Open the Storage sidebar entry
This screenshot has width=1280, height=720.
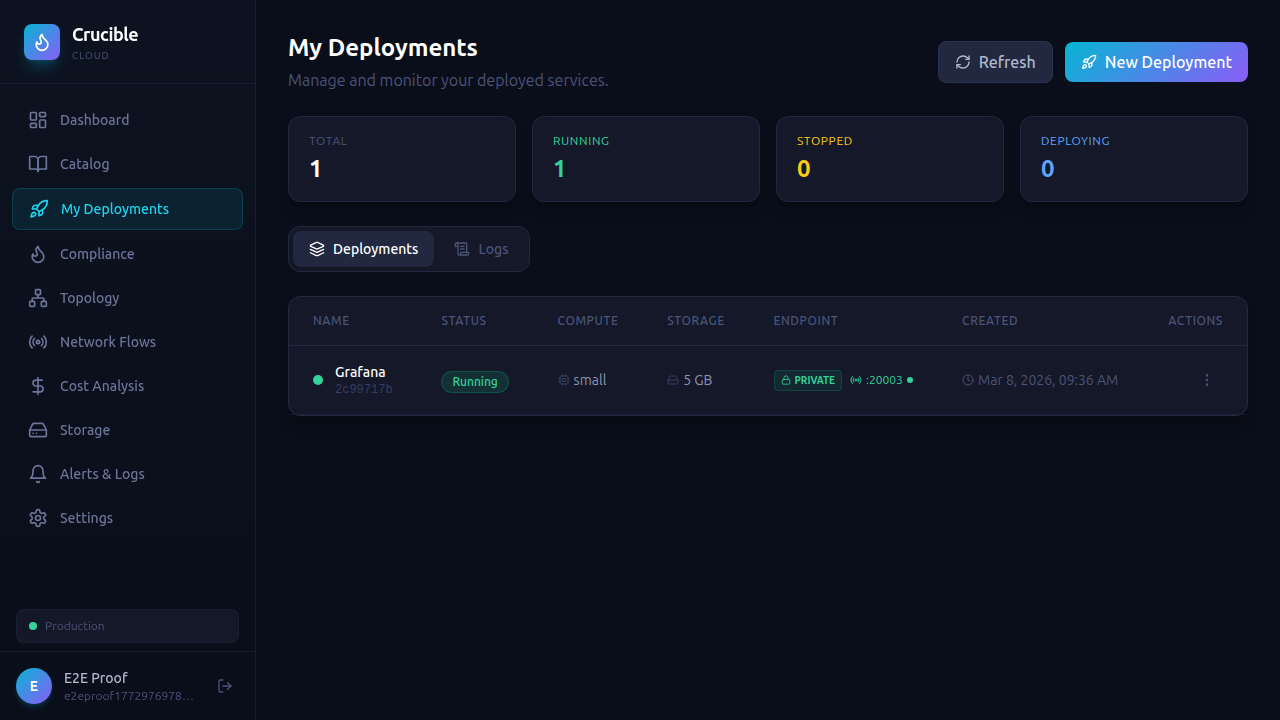84,429
